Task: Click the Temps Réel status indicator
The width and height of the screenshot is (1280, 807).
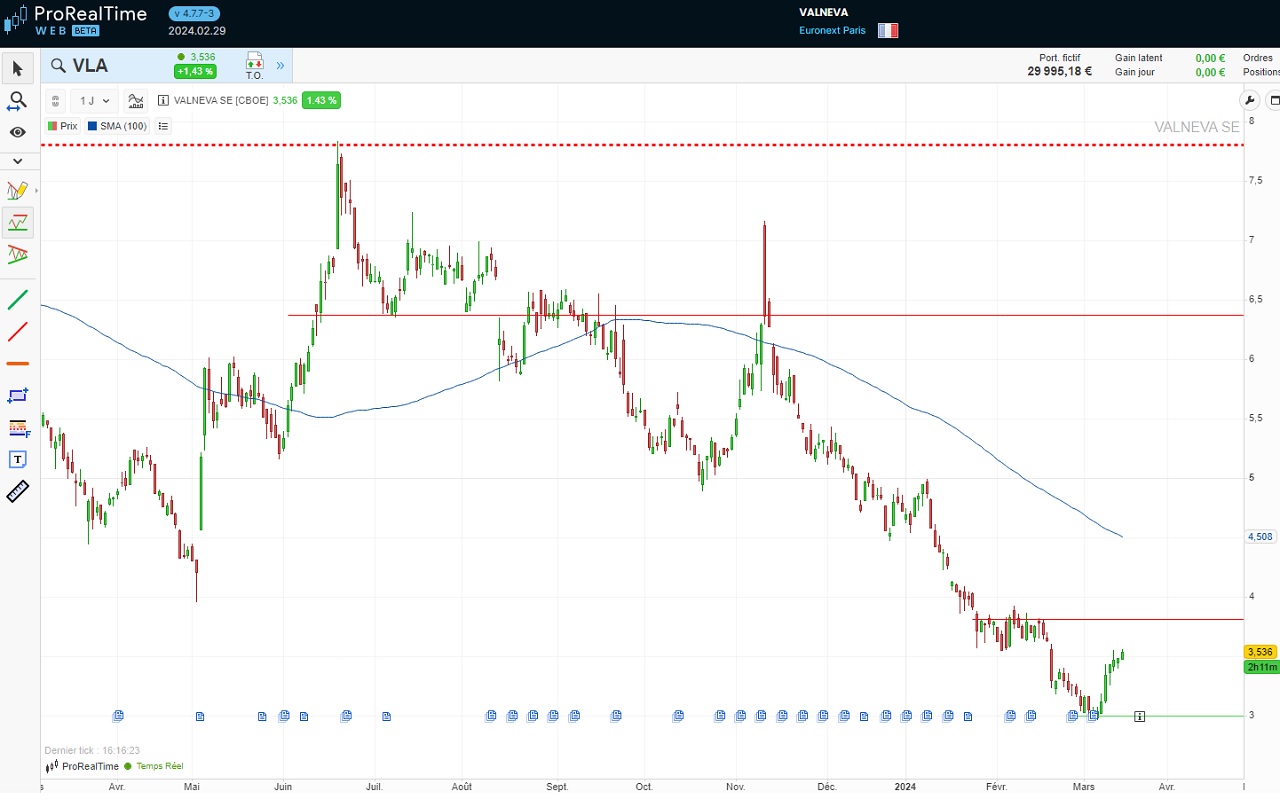Action: click(154, 766)
